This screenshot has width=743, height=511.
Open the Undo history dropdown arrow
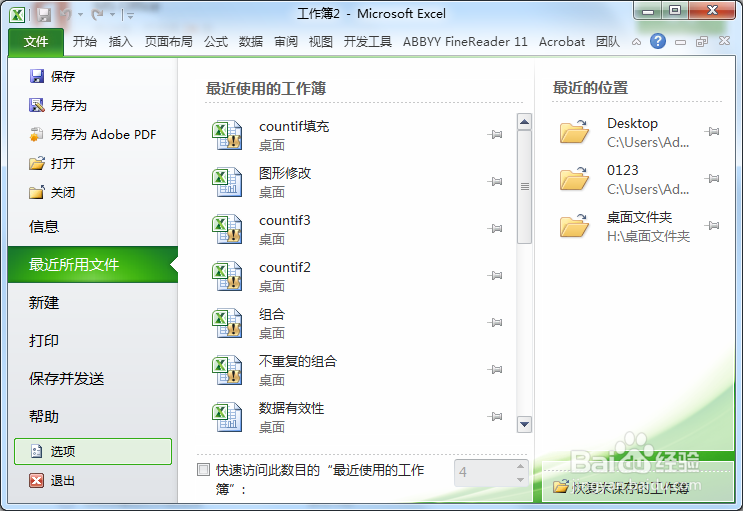pyautogui.click(x=81, y=15)
